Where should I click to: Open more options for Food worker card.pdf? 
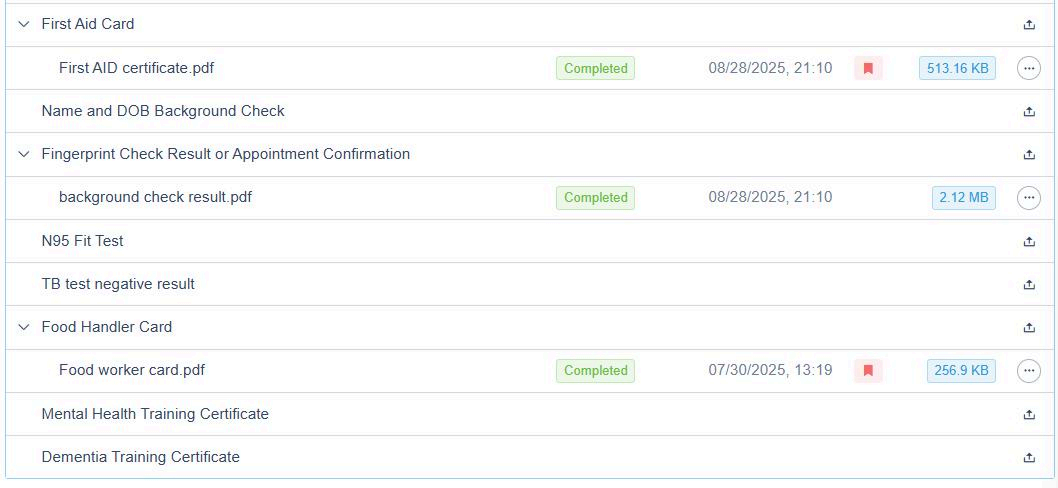click(x=1028, y=371)
